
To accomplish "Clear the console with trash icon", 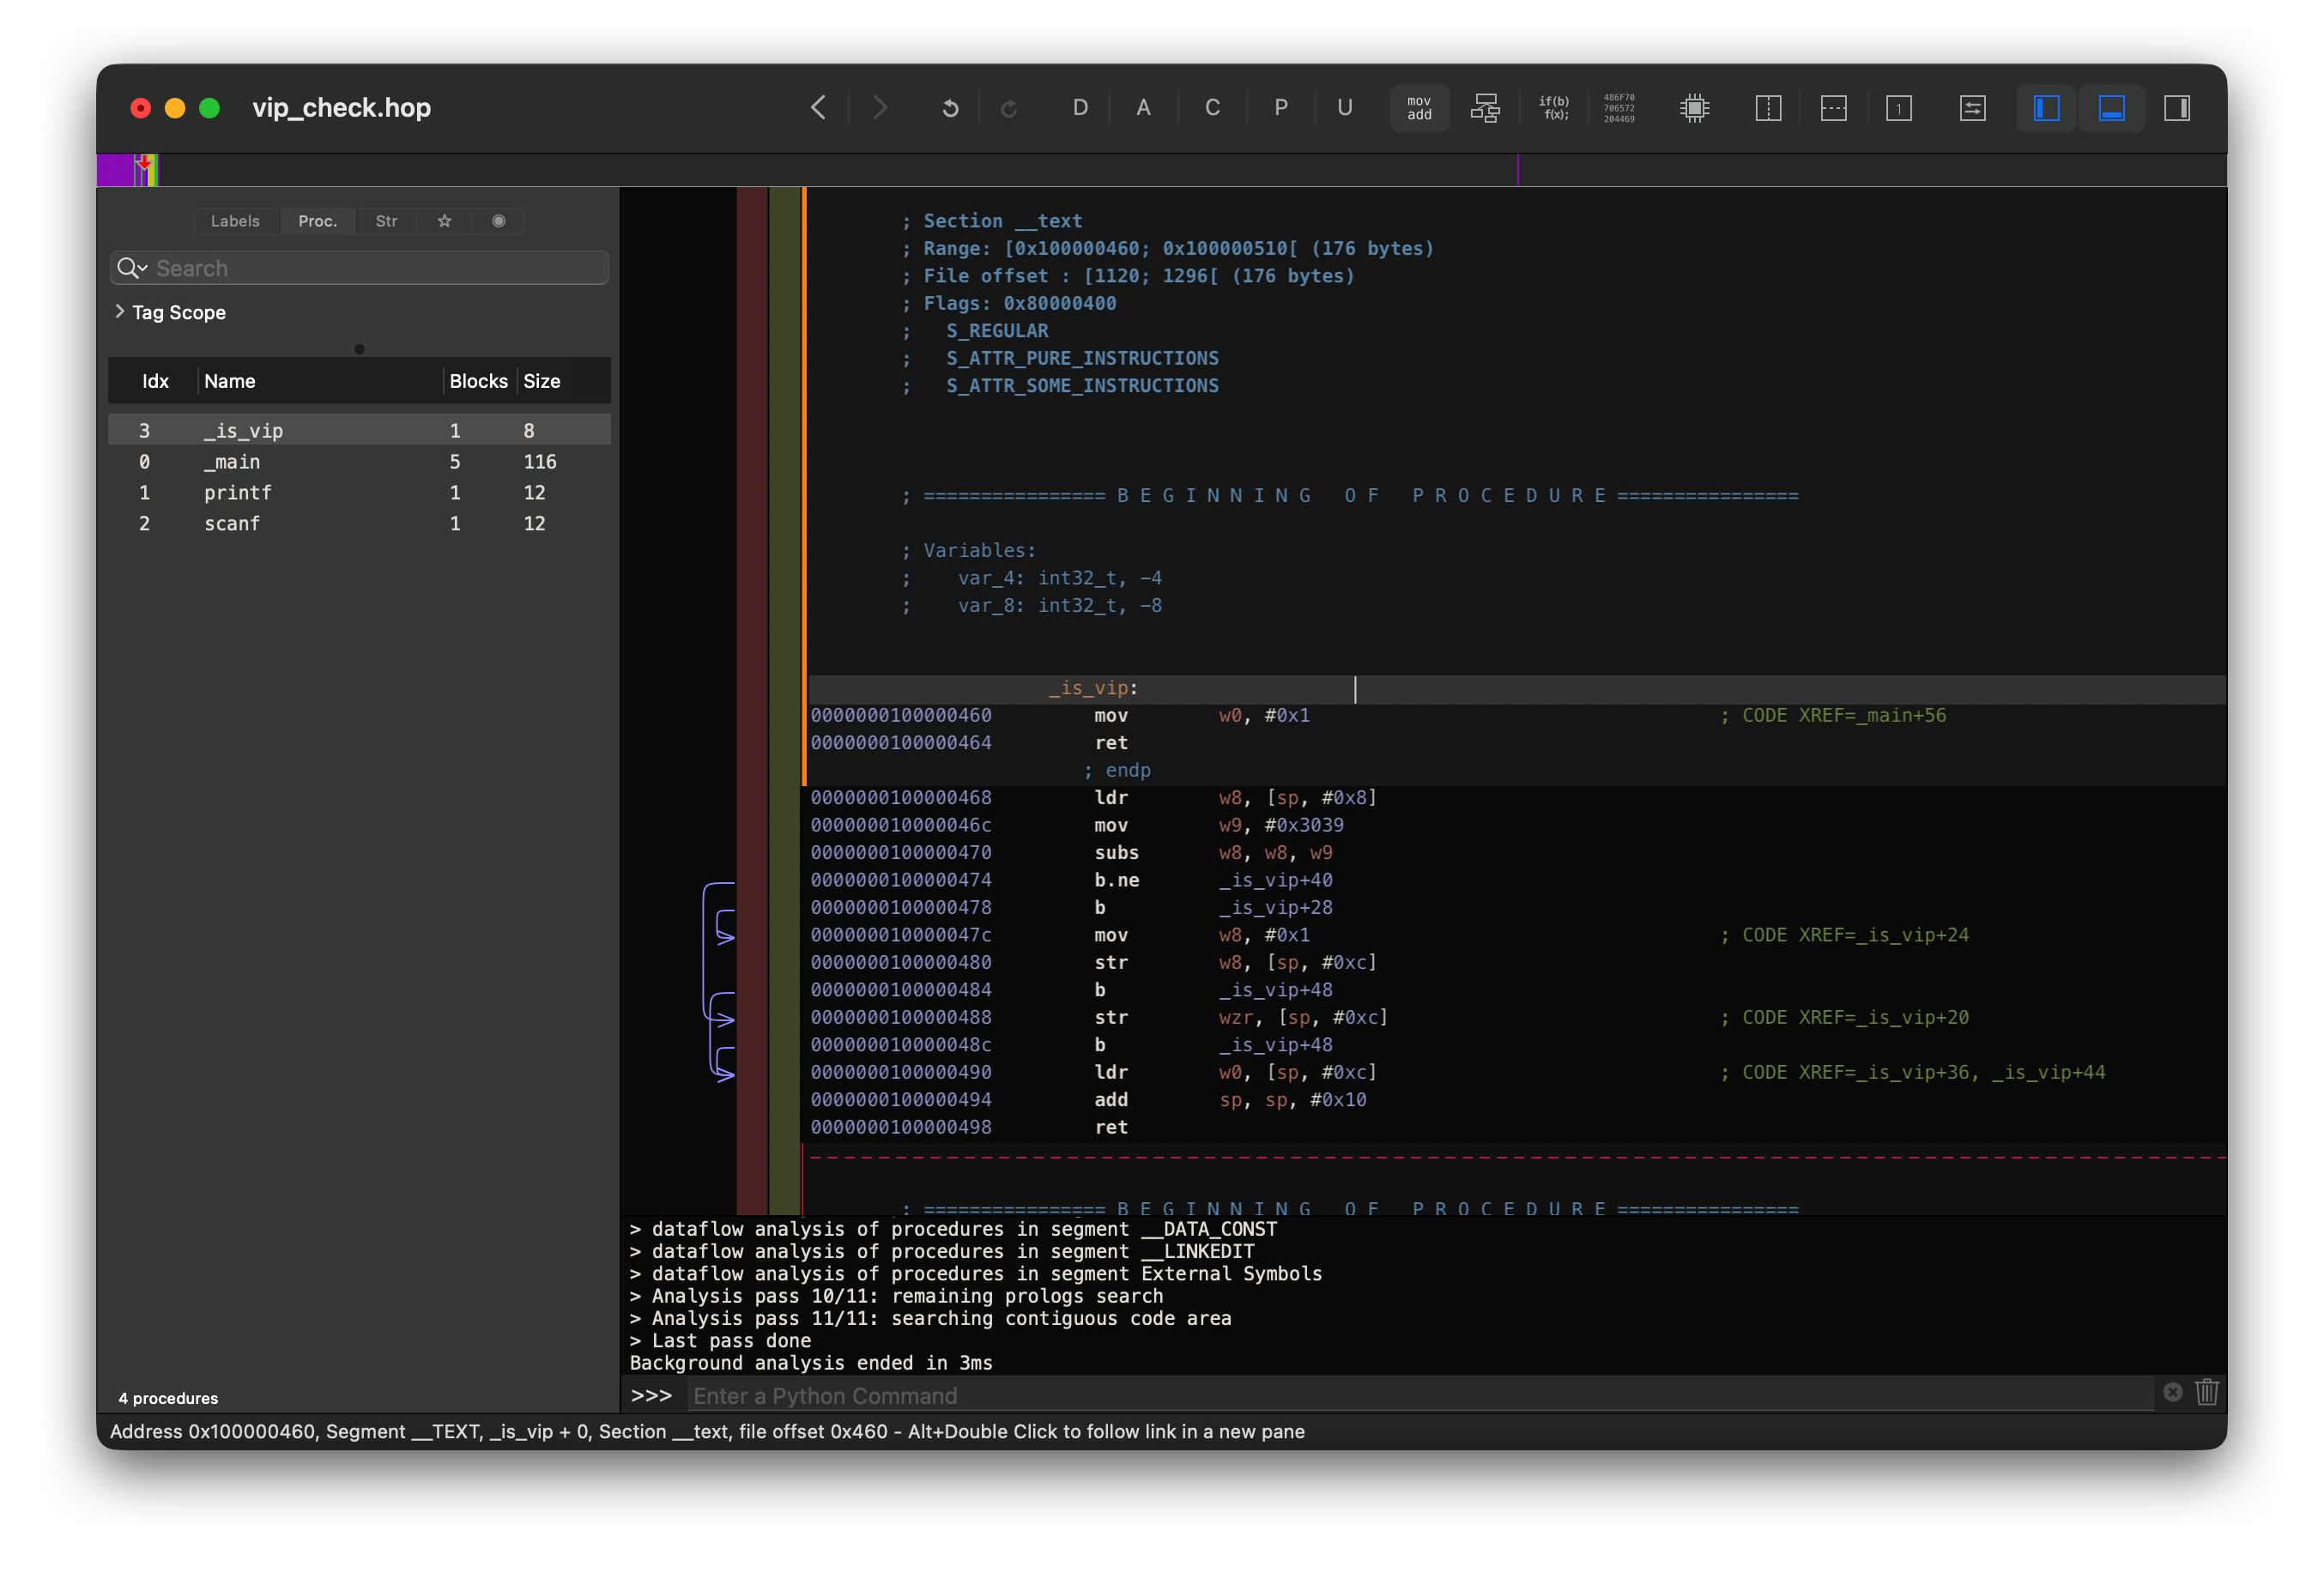I will pos(2206,1392).
